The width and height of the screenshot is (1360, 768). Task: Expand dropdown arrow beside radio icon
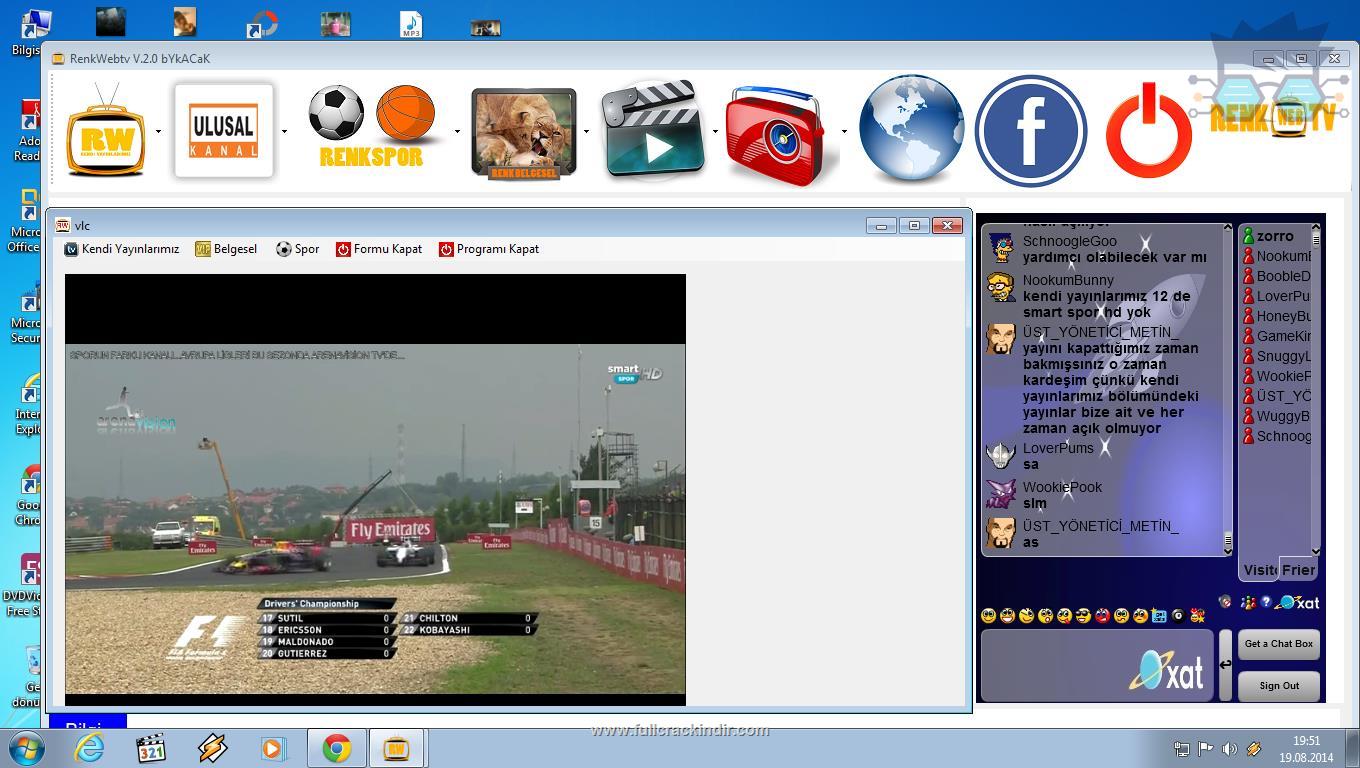(x=844, y=131)
